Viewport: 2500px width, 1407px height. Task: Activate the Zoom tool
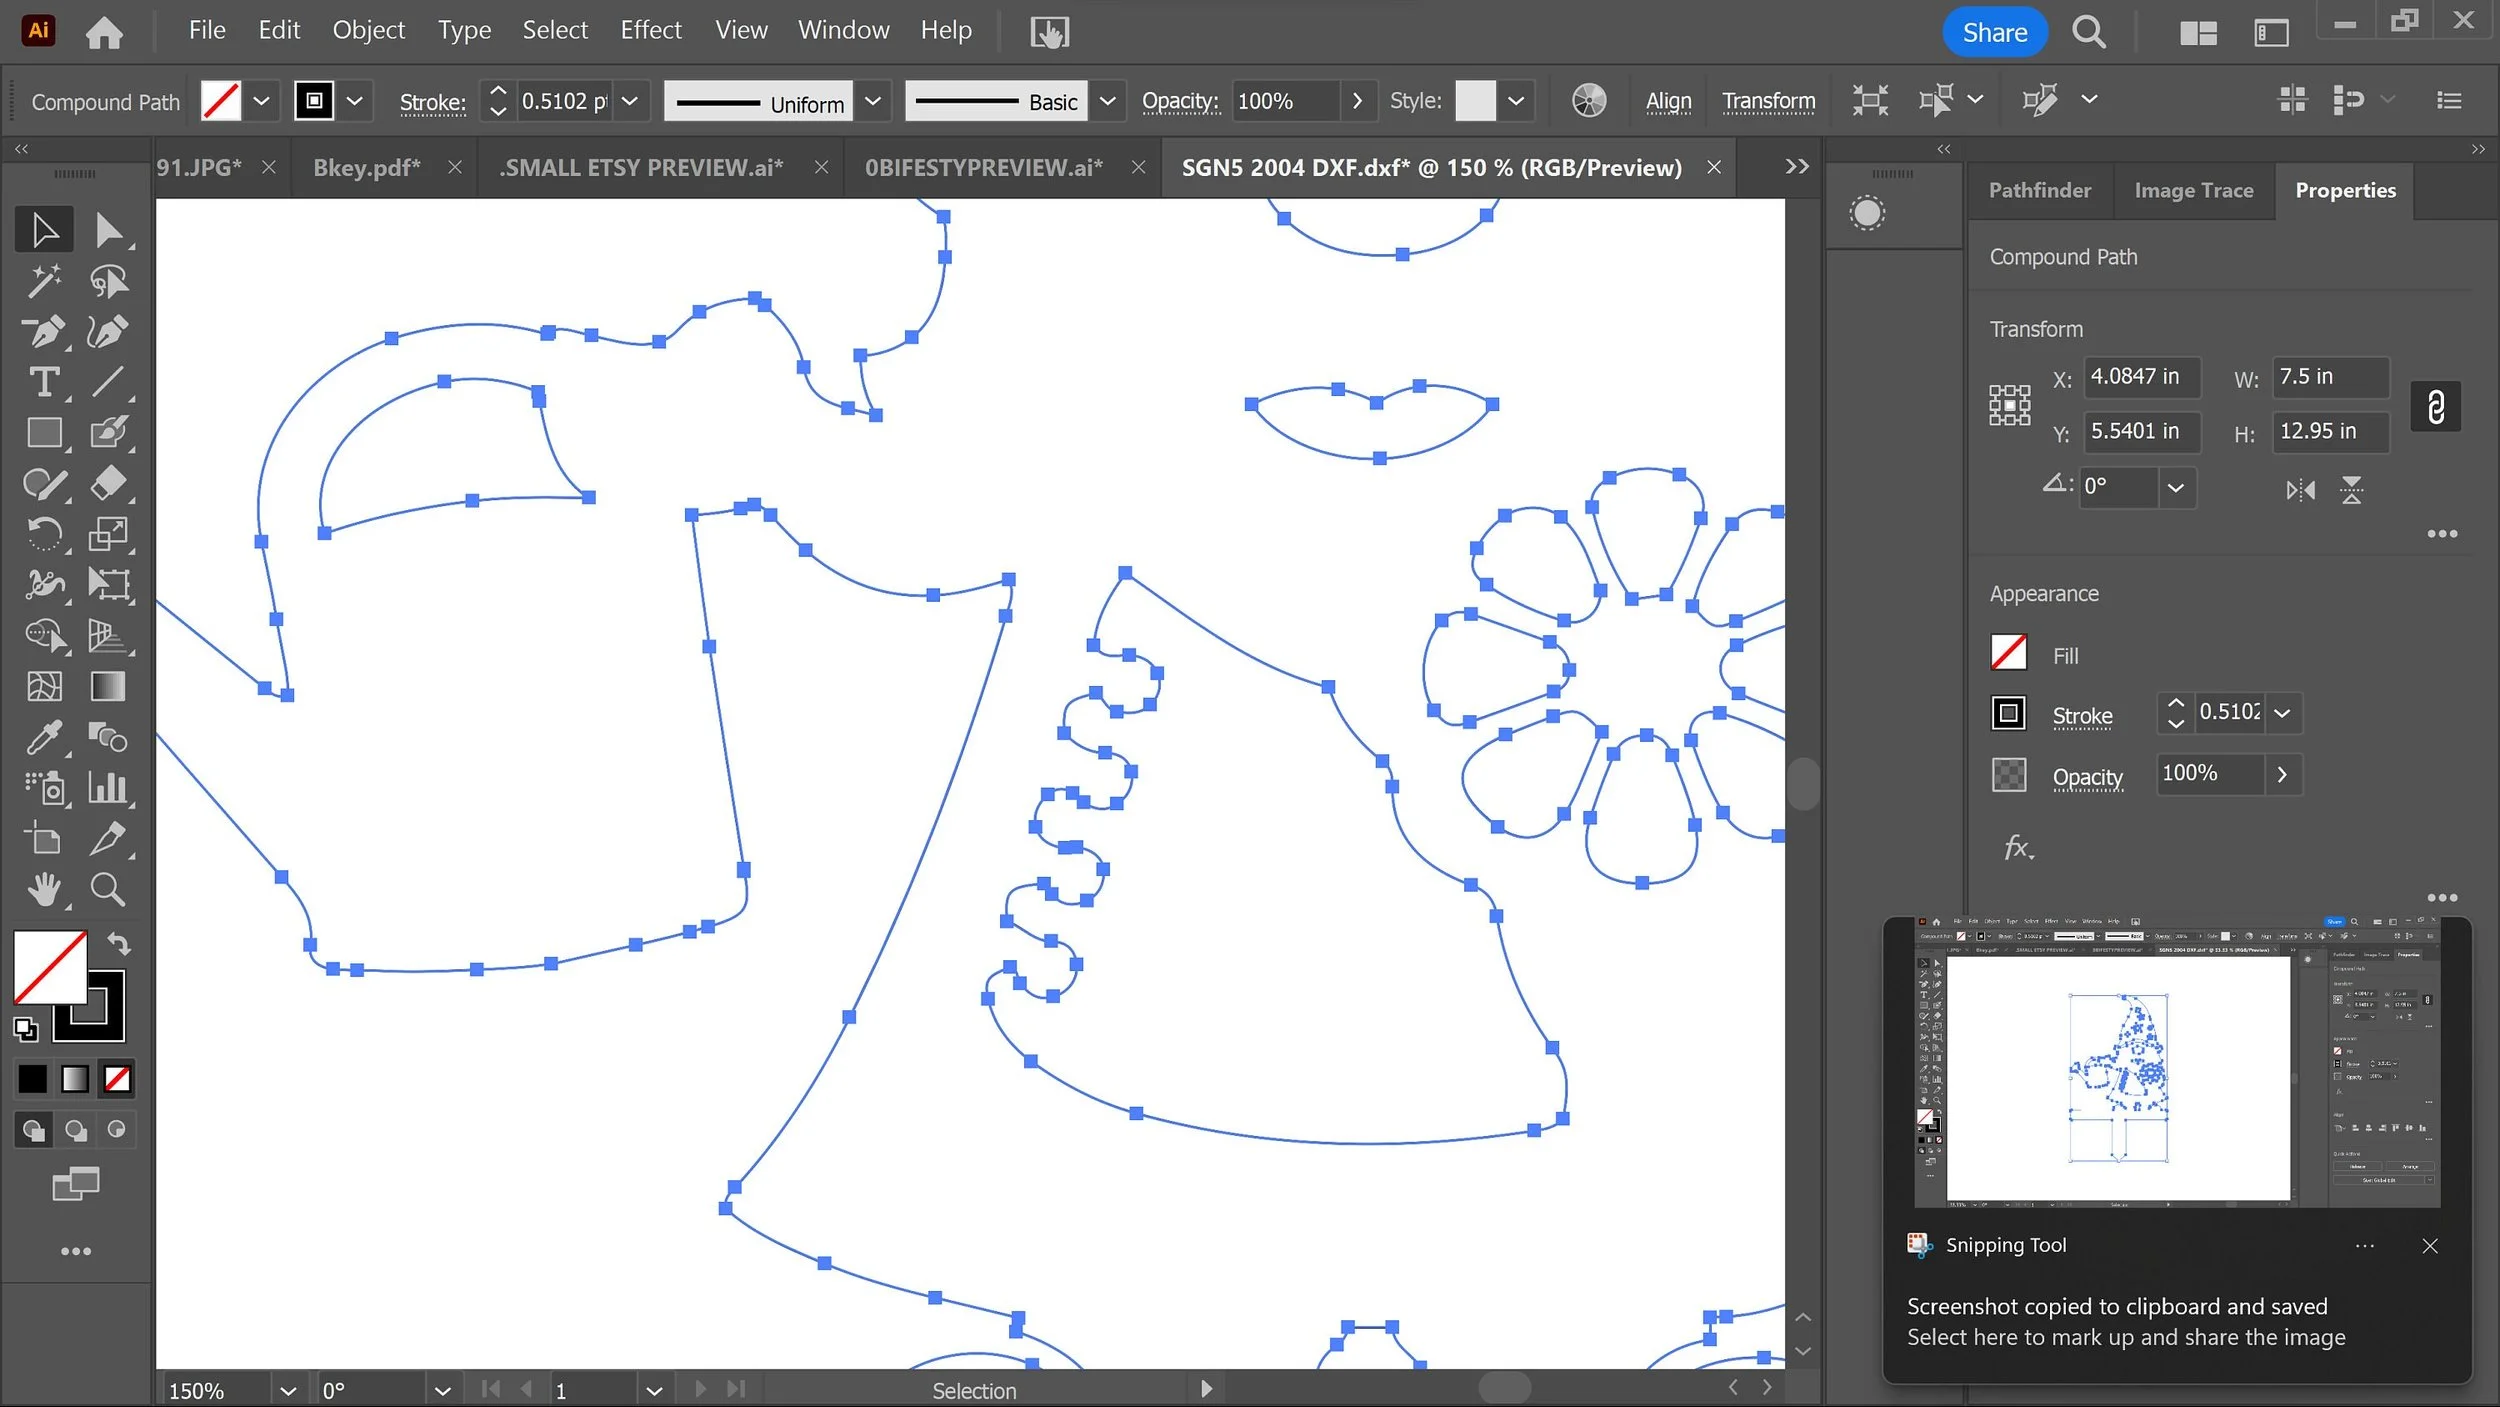click(x=107, y=889)
